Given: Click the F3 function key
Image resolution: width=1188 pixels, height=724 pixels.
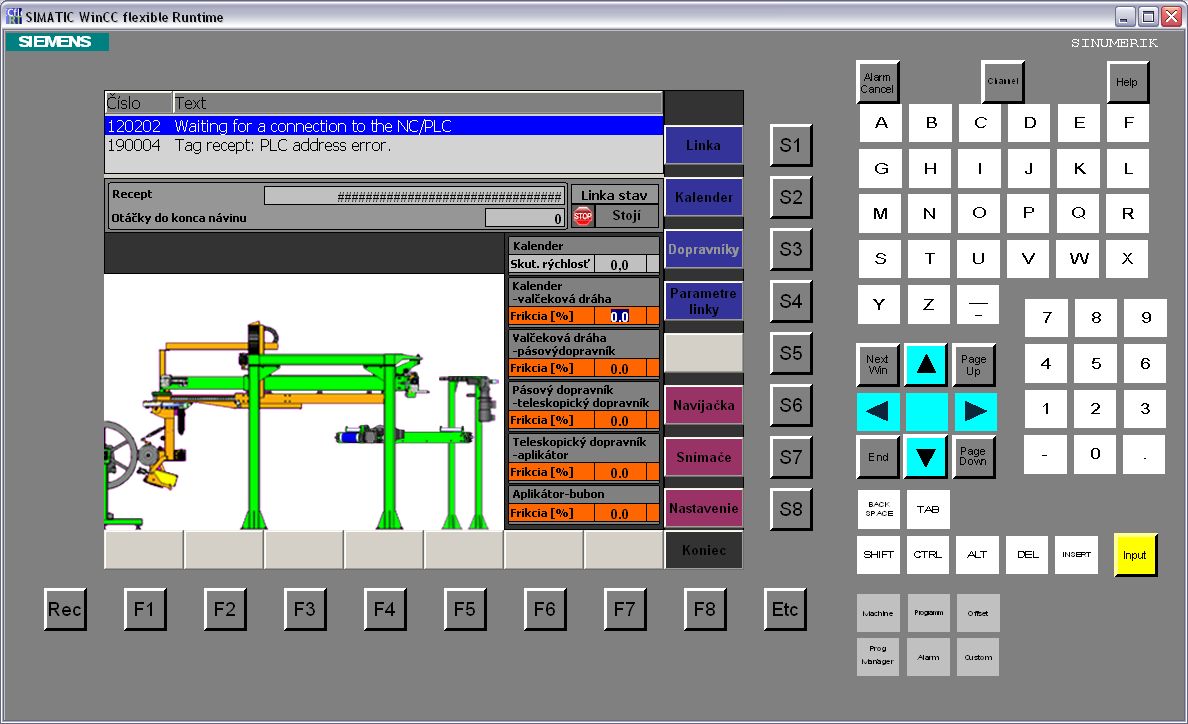Looking at the screenshot, I should [305, 609].
